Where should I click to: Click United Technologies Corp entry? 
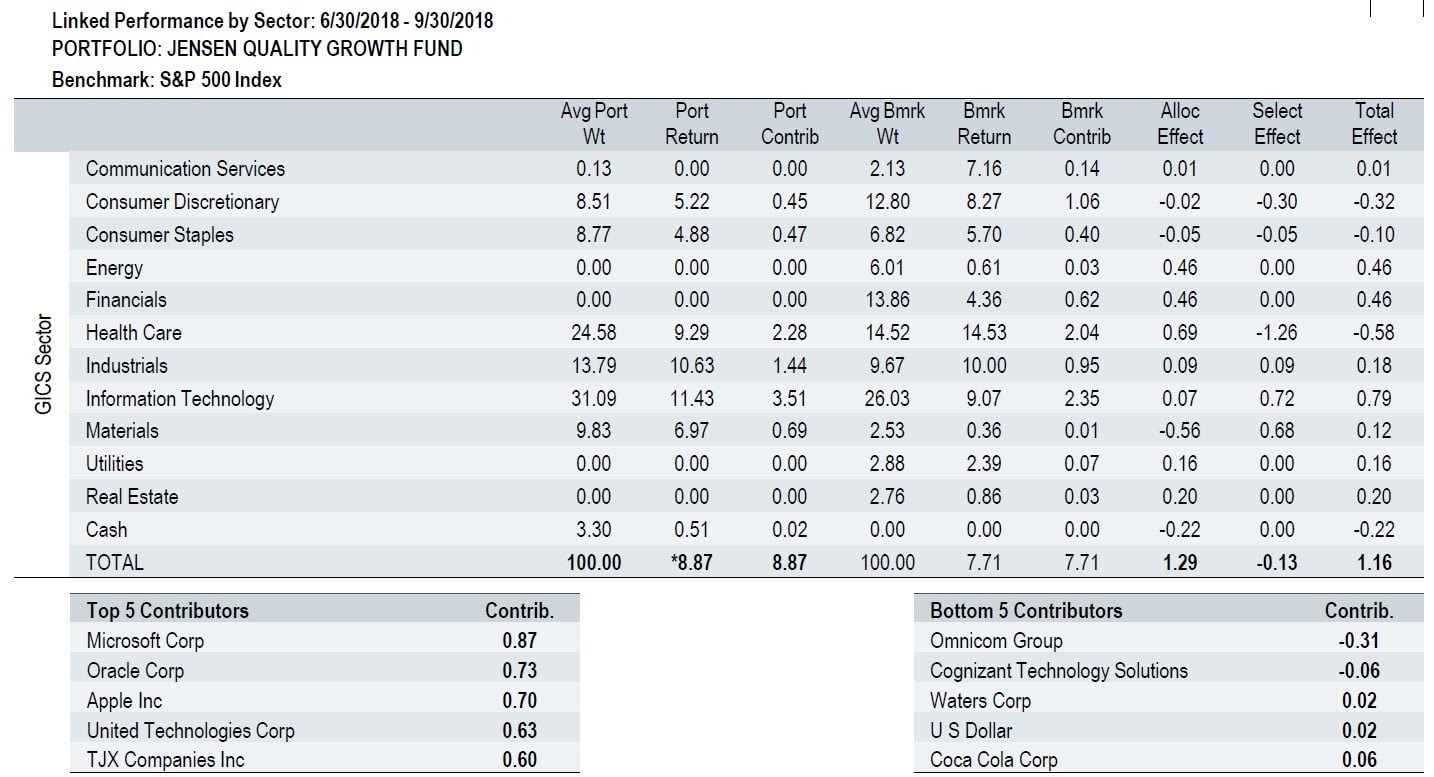point(190,731)
